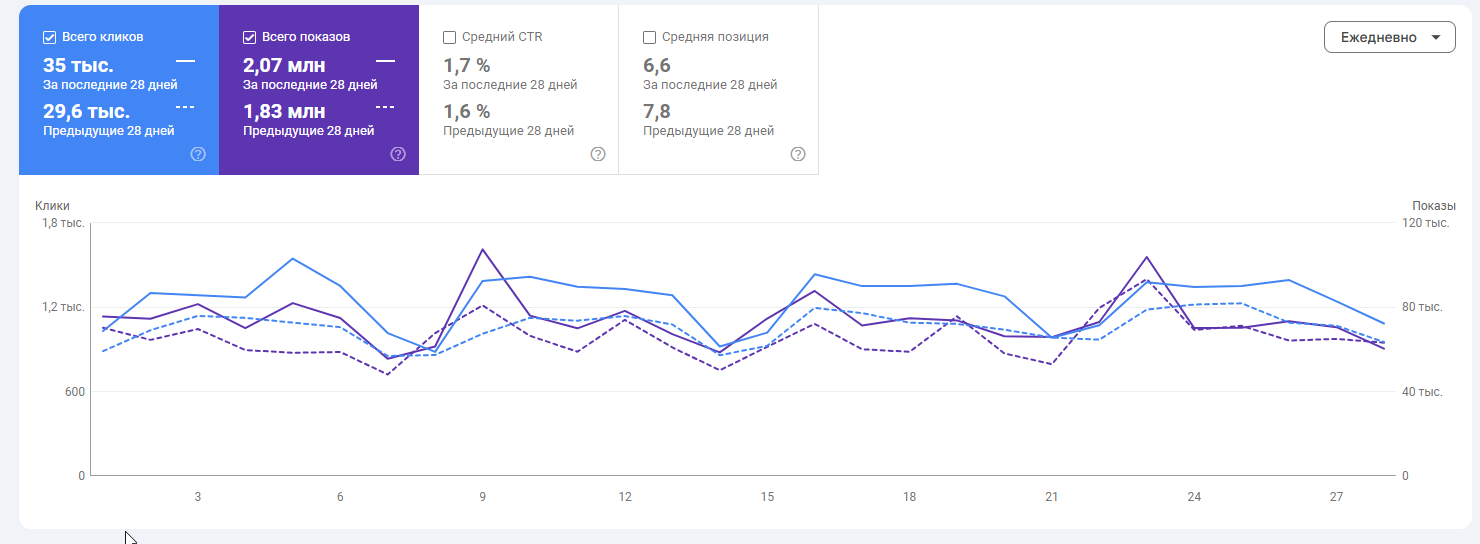1480x544 pixels.
Task: Select the 35 тыс. clicks metric card
Action: pyautogui.click(x=78, y=66)
